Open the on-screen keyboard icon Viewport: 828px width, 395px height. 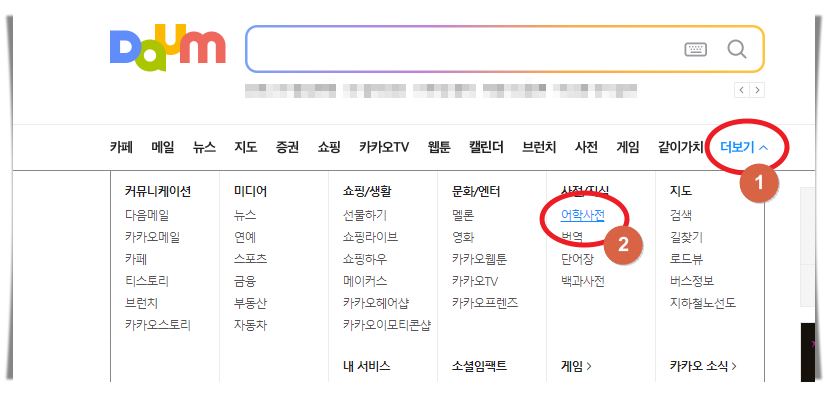[x=695, y=50]
